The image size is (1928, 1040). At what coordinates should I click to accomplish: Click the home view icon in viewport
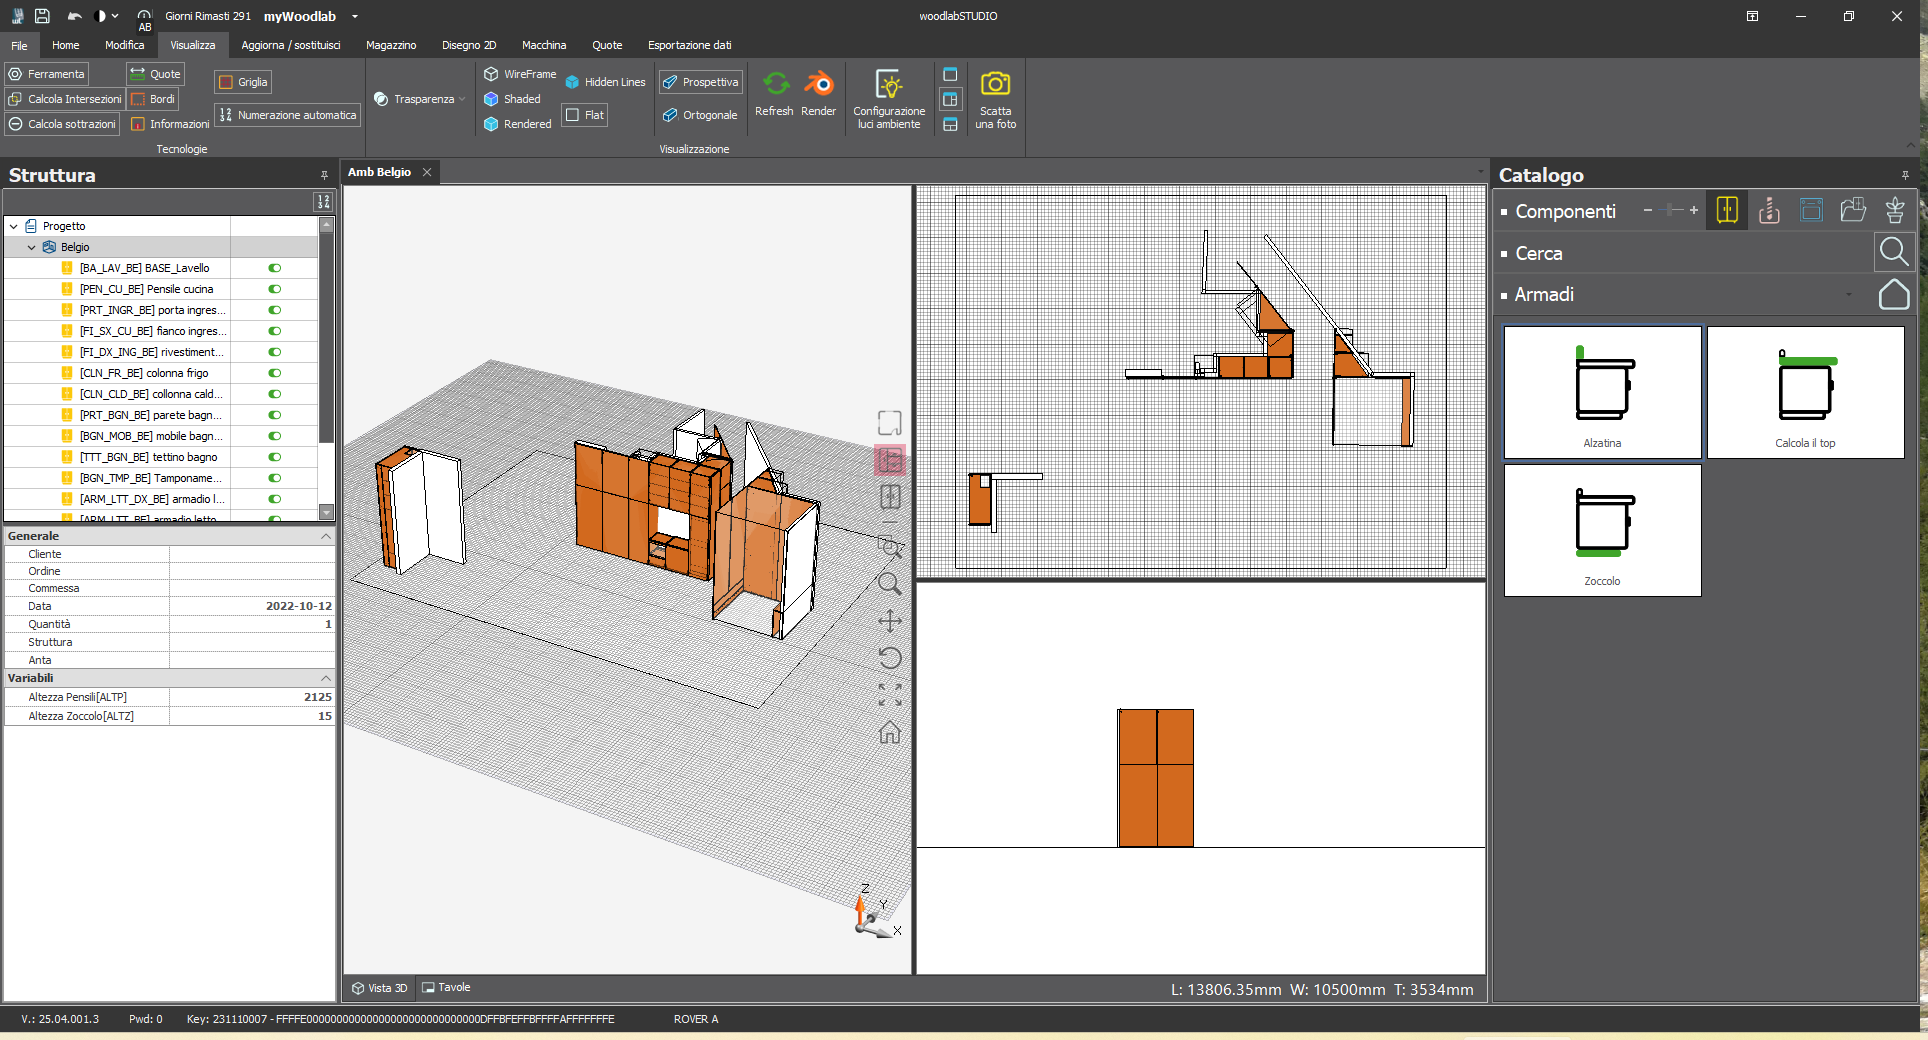(x=889, y=733)
